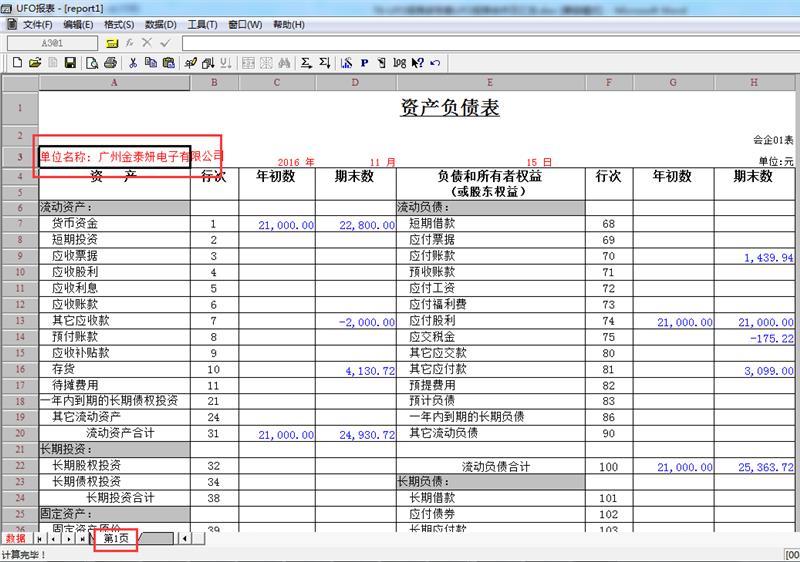Open the 窗口(W) menu
The height and width of the screenshot is (562, 800).
click(245, 24)
